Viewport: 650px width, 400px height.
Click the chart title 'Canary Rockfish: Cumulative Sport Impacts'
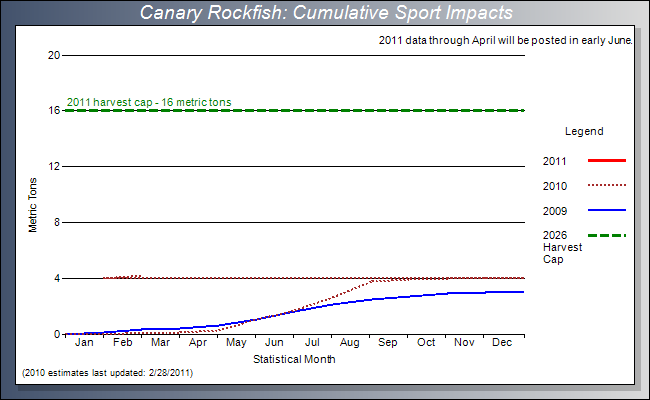click(x=326, y=13)
